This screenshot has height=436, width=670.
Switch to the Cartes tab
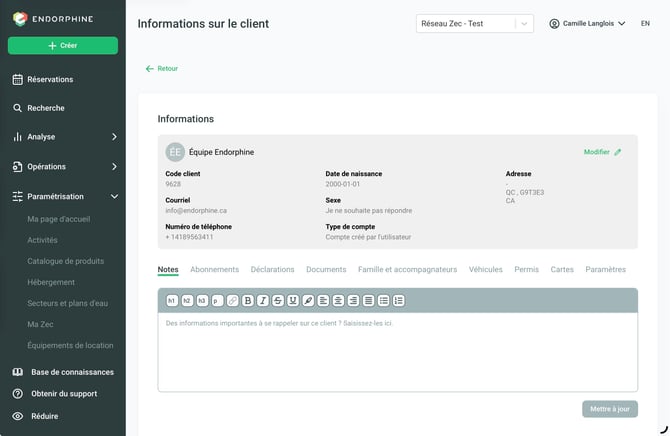[x=562, y=269]
